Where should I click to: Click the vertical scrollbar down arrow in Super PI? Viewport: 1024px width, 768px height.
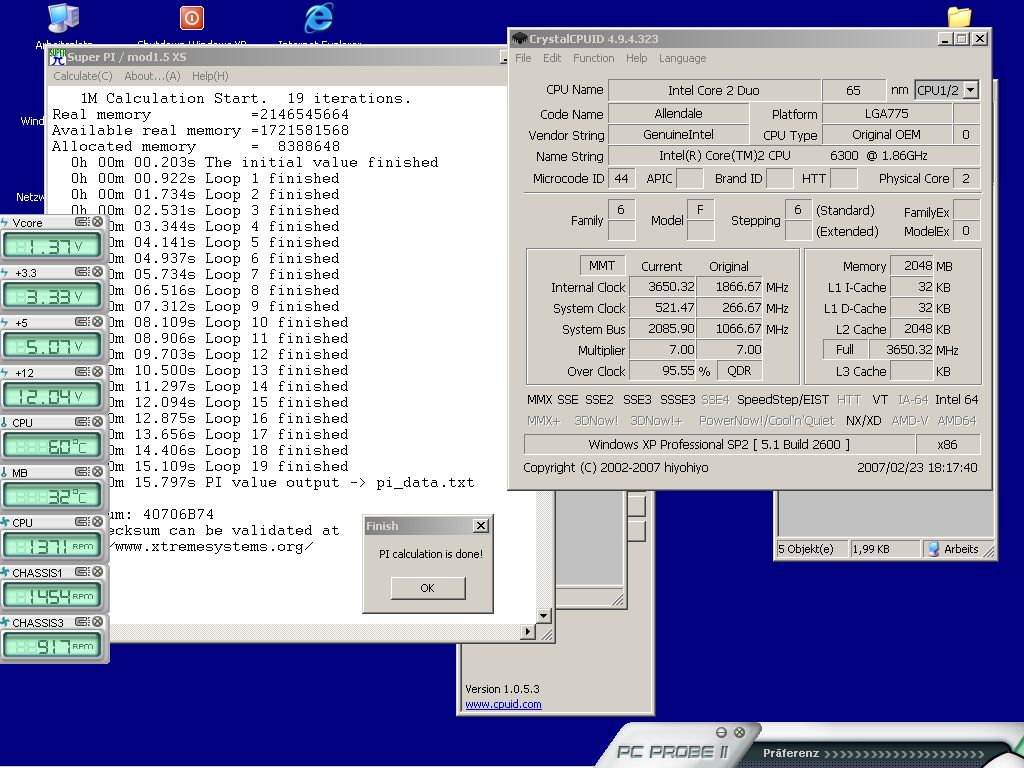pos(544,615)
